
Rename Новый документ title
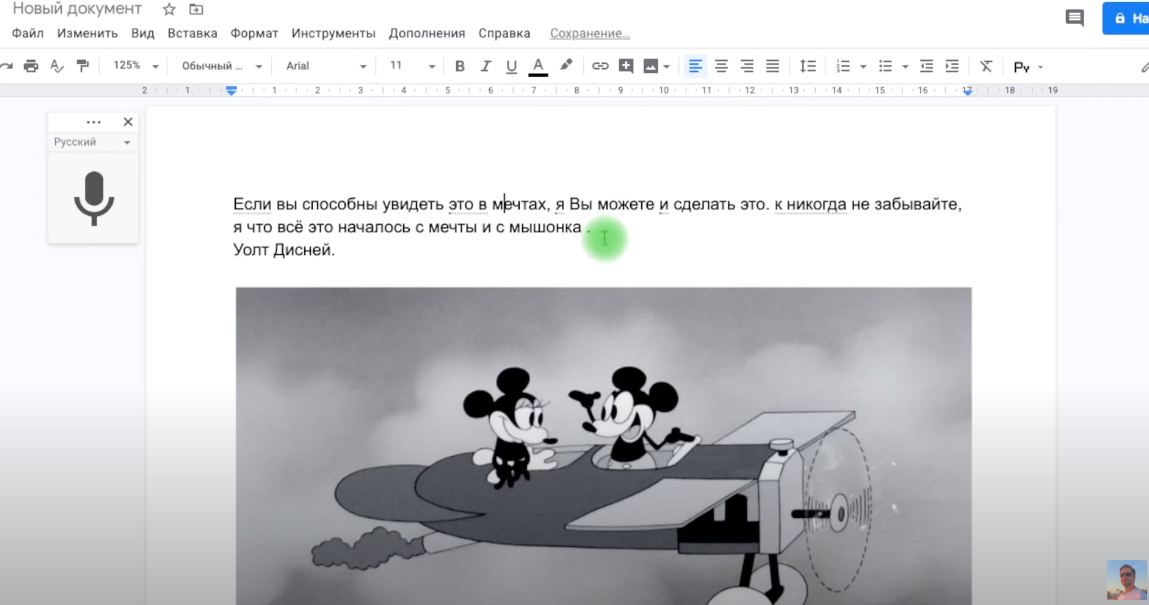(x=77, y=9)
